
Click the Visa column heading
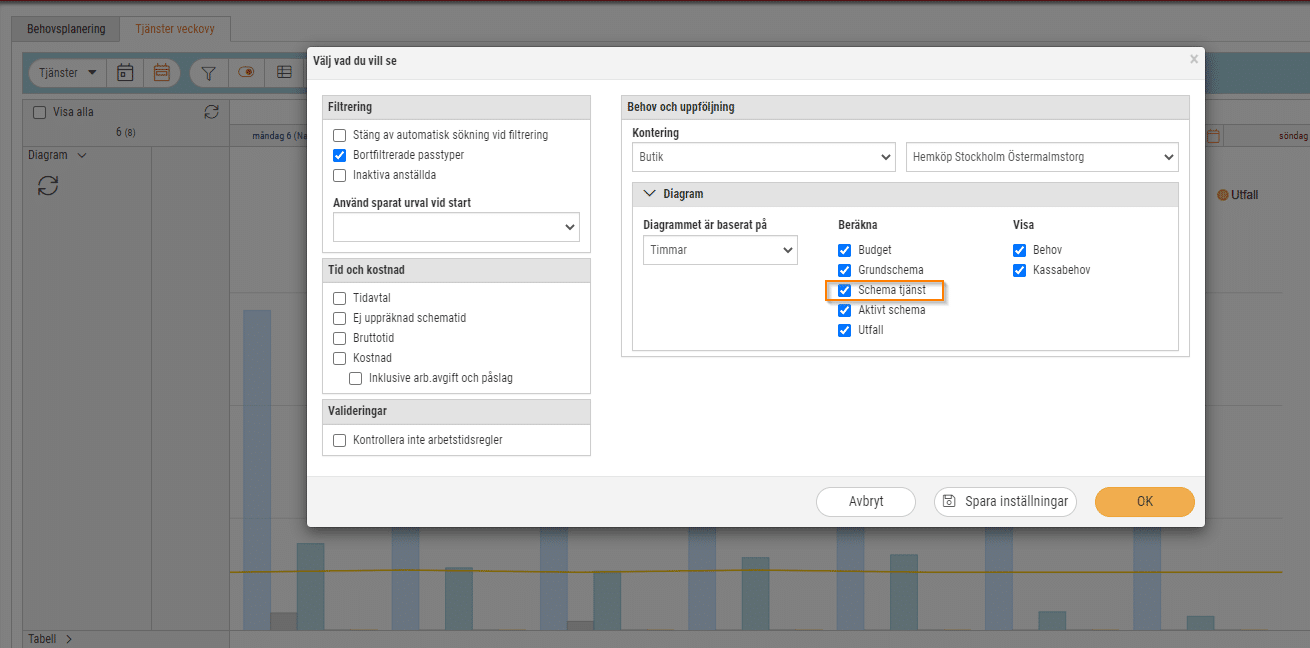tap(1023, 225)
